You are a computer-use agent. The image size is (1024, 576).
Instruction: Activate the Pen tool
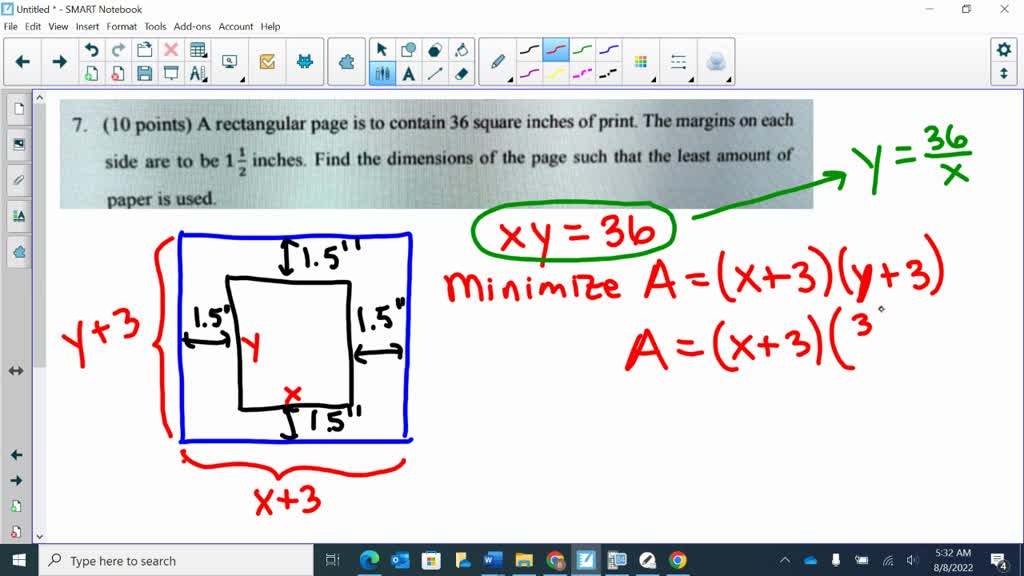click(x=496, y=61)
